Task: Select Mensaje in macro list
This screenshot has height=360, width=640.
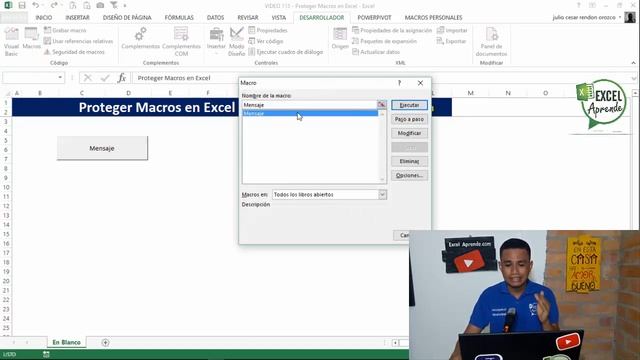Action: pyautogui.click(x=310, y=113)
